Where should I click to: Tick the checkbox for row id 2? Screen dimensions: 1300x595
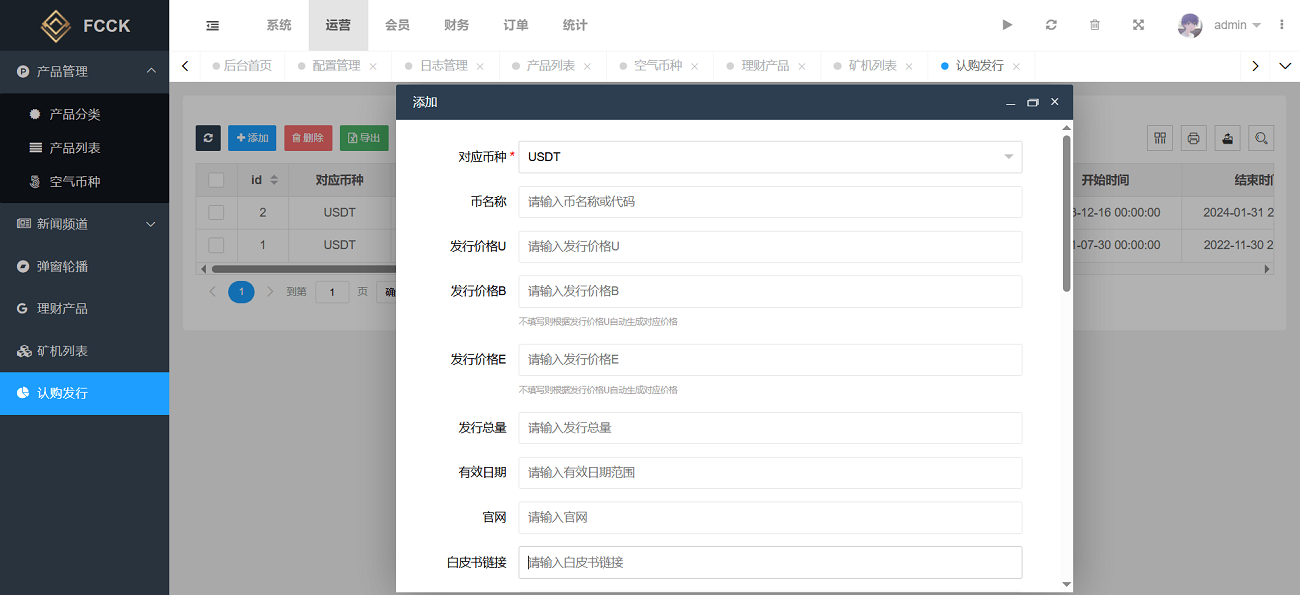pyautogui.click(x=216, y=212)
